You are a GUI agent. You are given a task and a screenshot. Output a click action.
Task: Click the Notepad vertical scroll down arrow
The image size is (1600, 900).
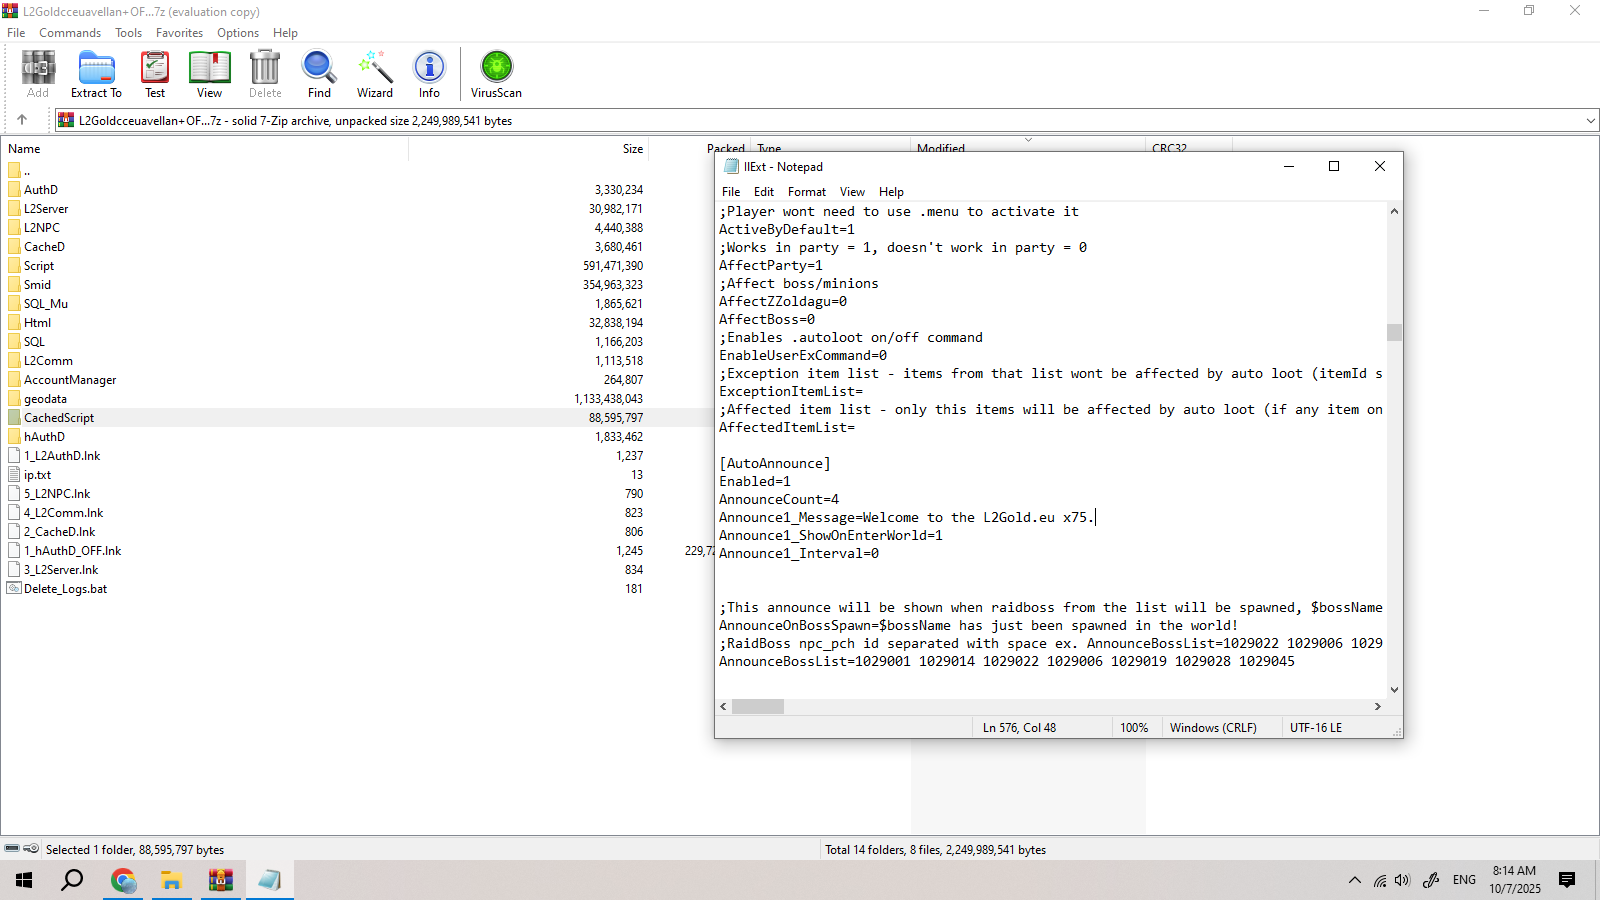click(1394, 690)
